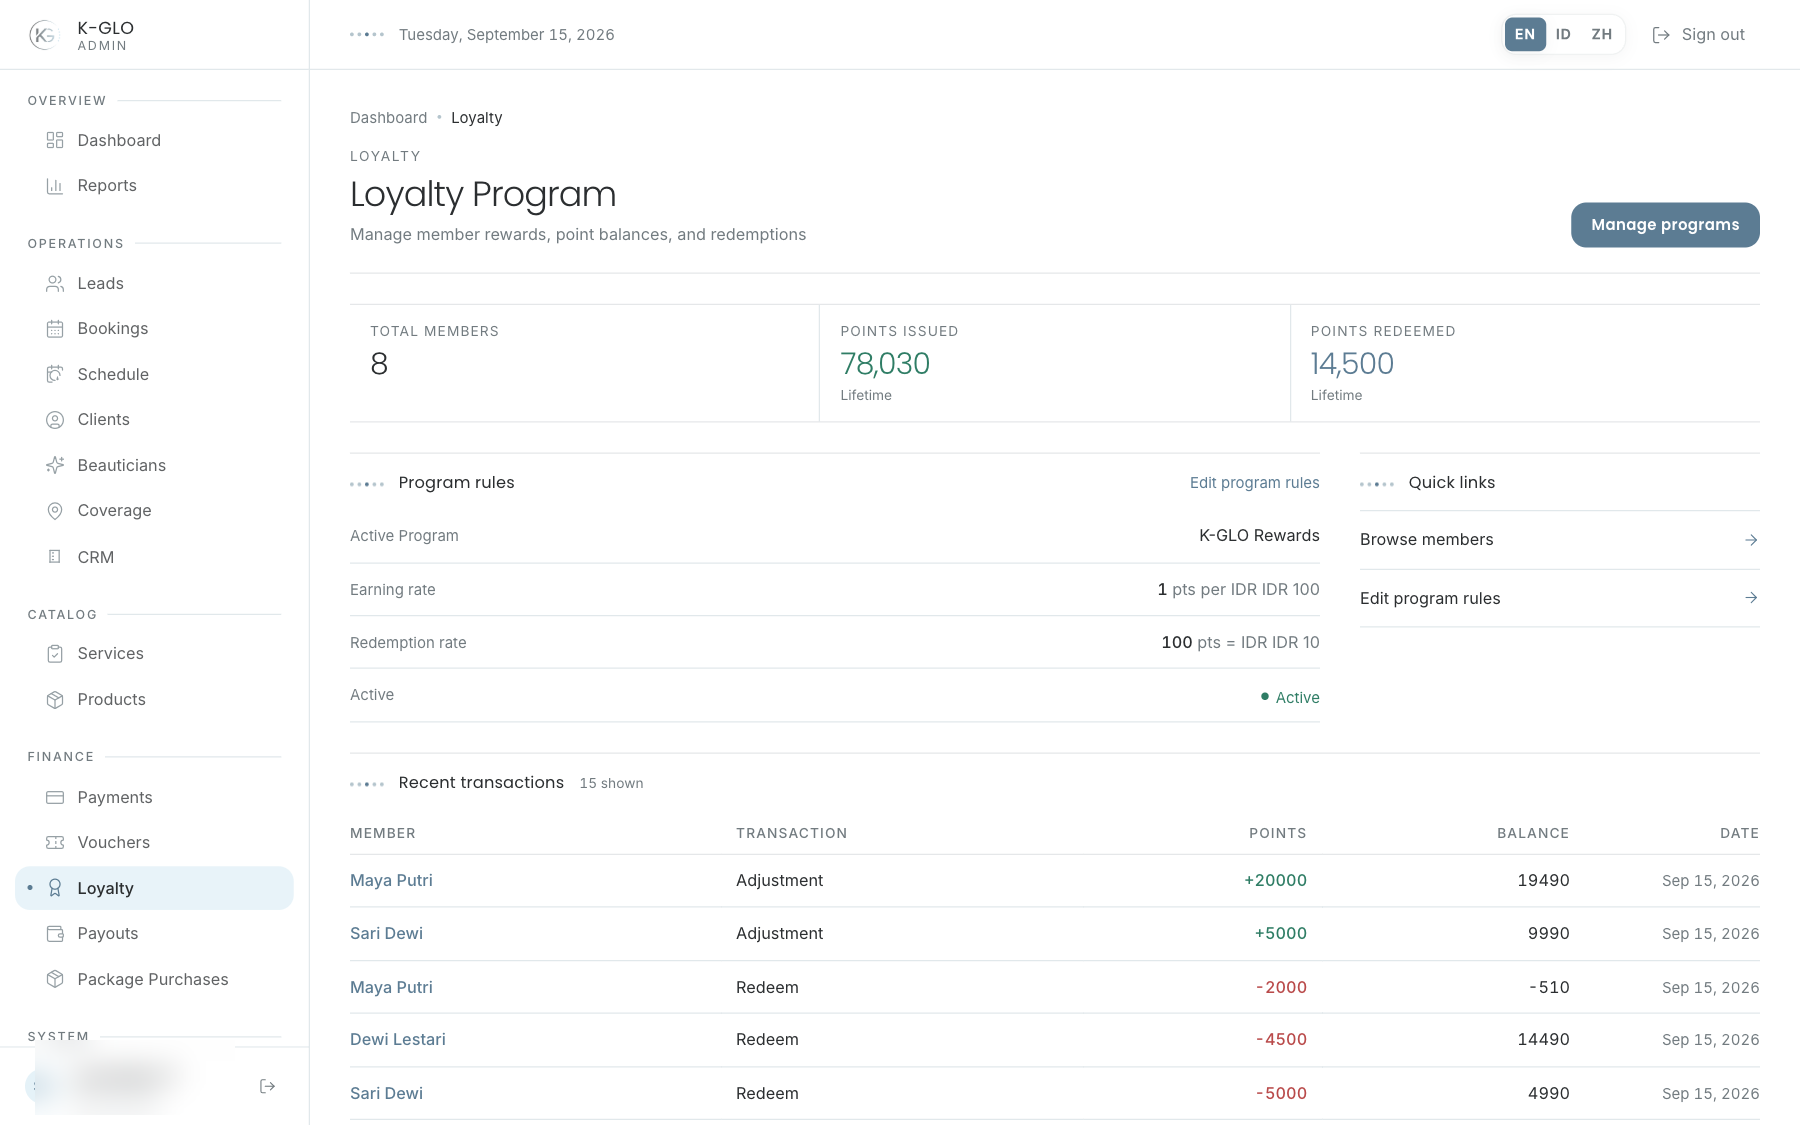1800x1125 pixels.
Task: Open the Browse members quick link
Action: [1559, 540]
